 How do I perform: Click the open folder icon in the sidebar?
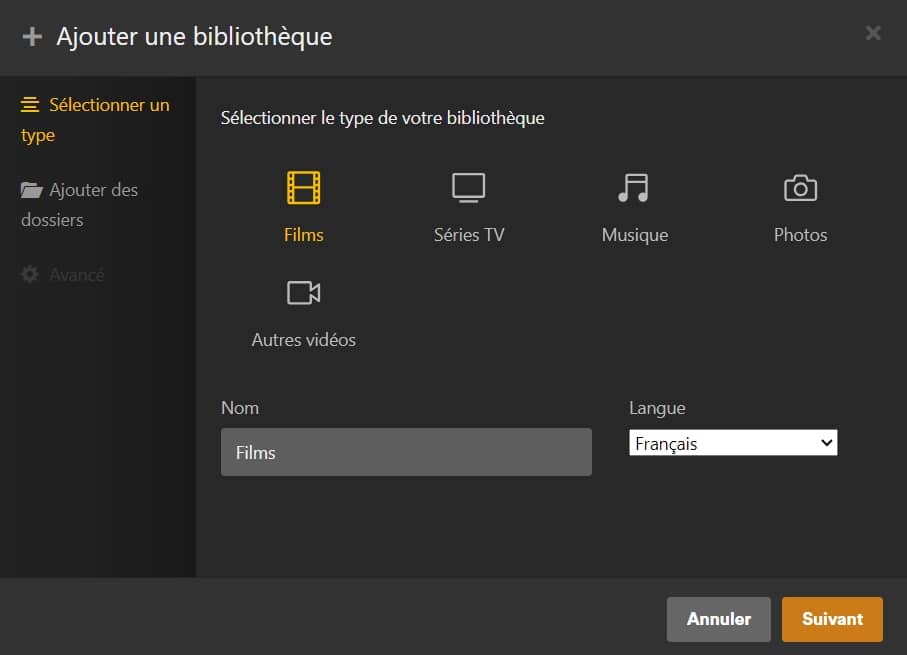[x=32, y=190]
